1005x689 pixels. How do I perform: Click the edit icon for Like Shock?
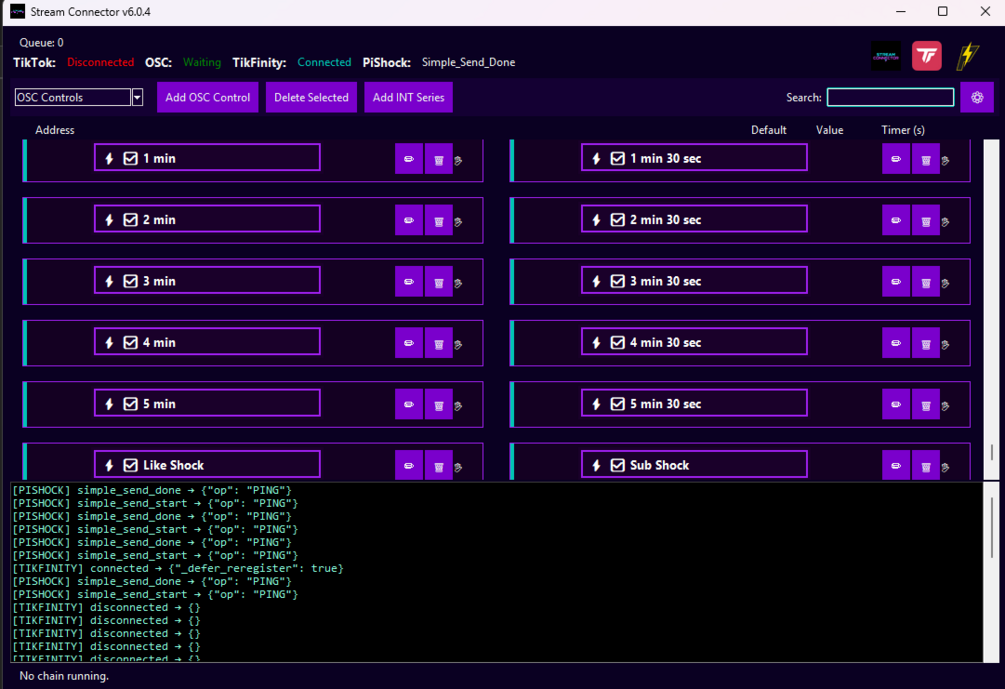[409, 465]
